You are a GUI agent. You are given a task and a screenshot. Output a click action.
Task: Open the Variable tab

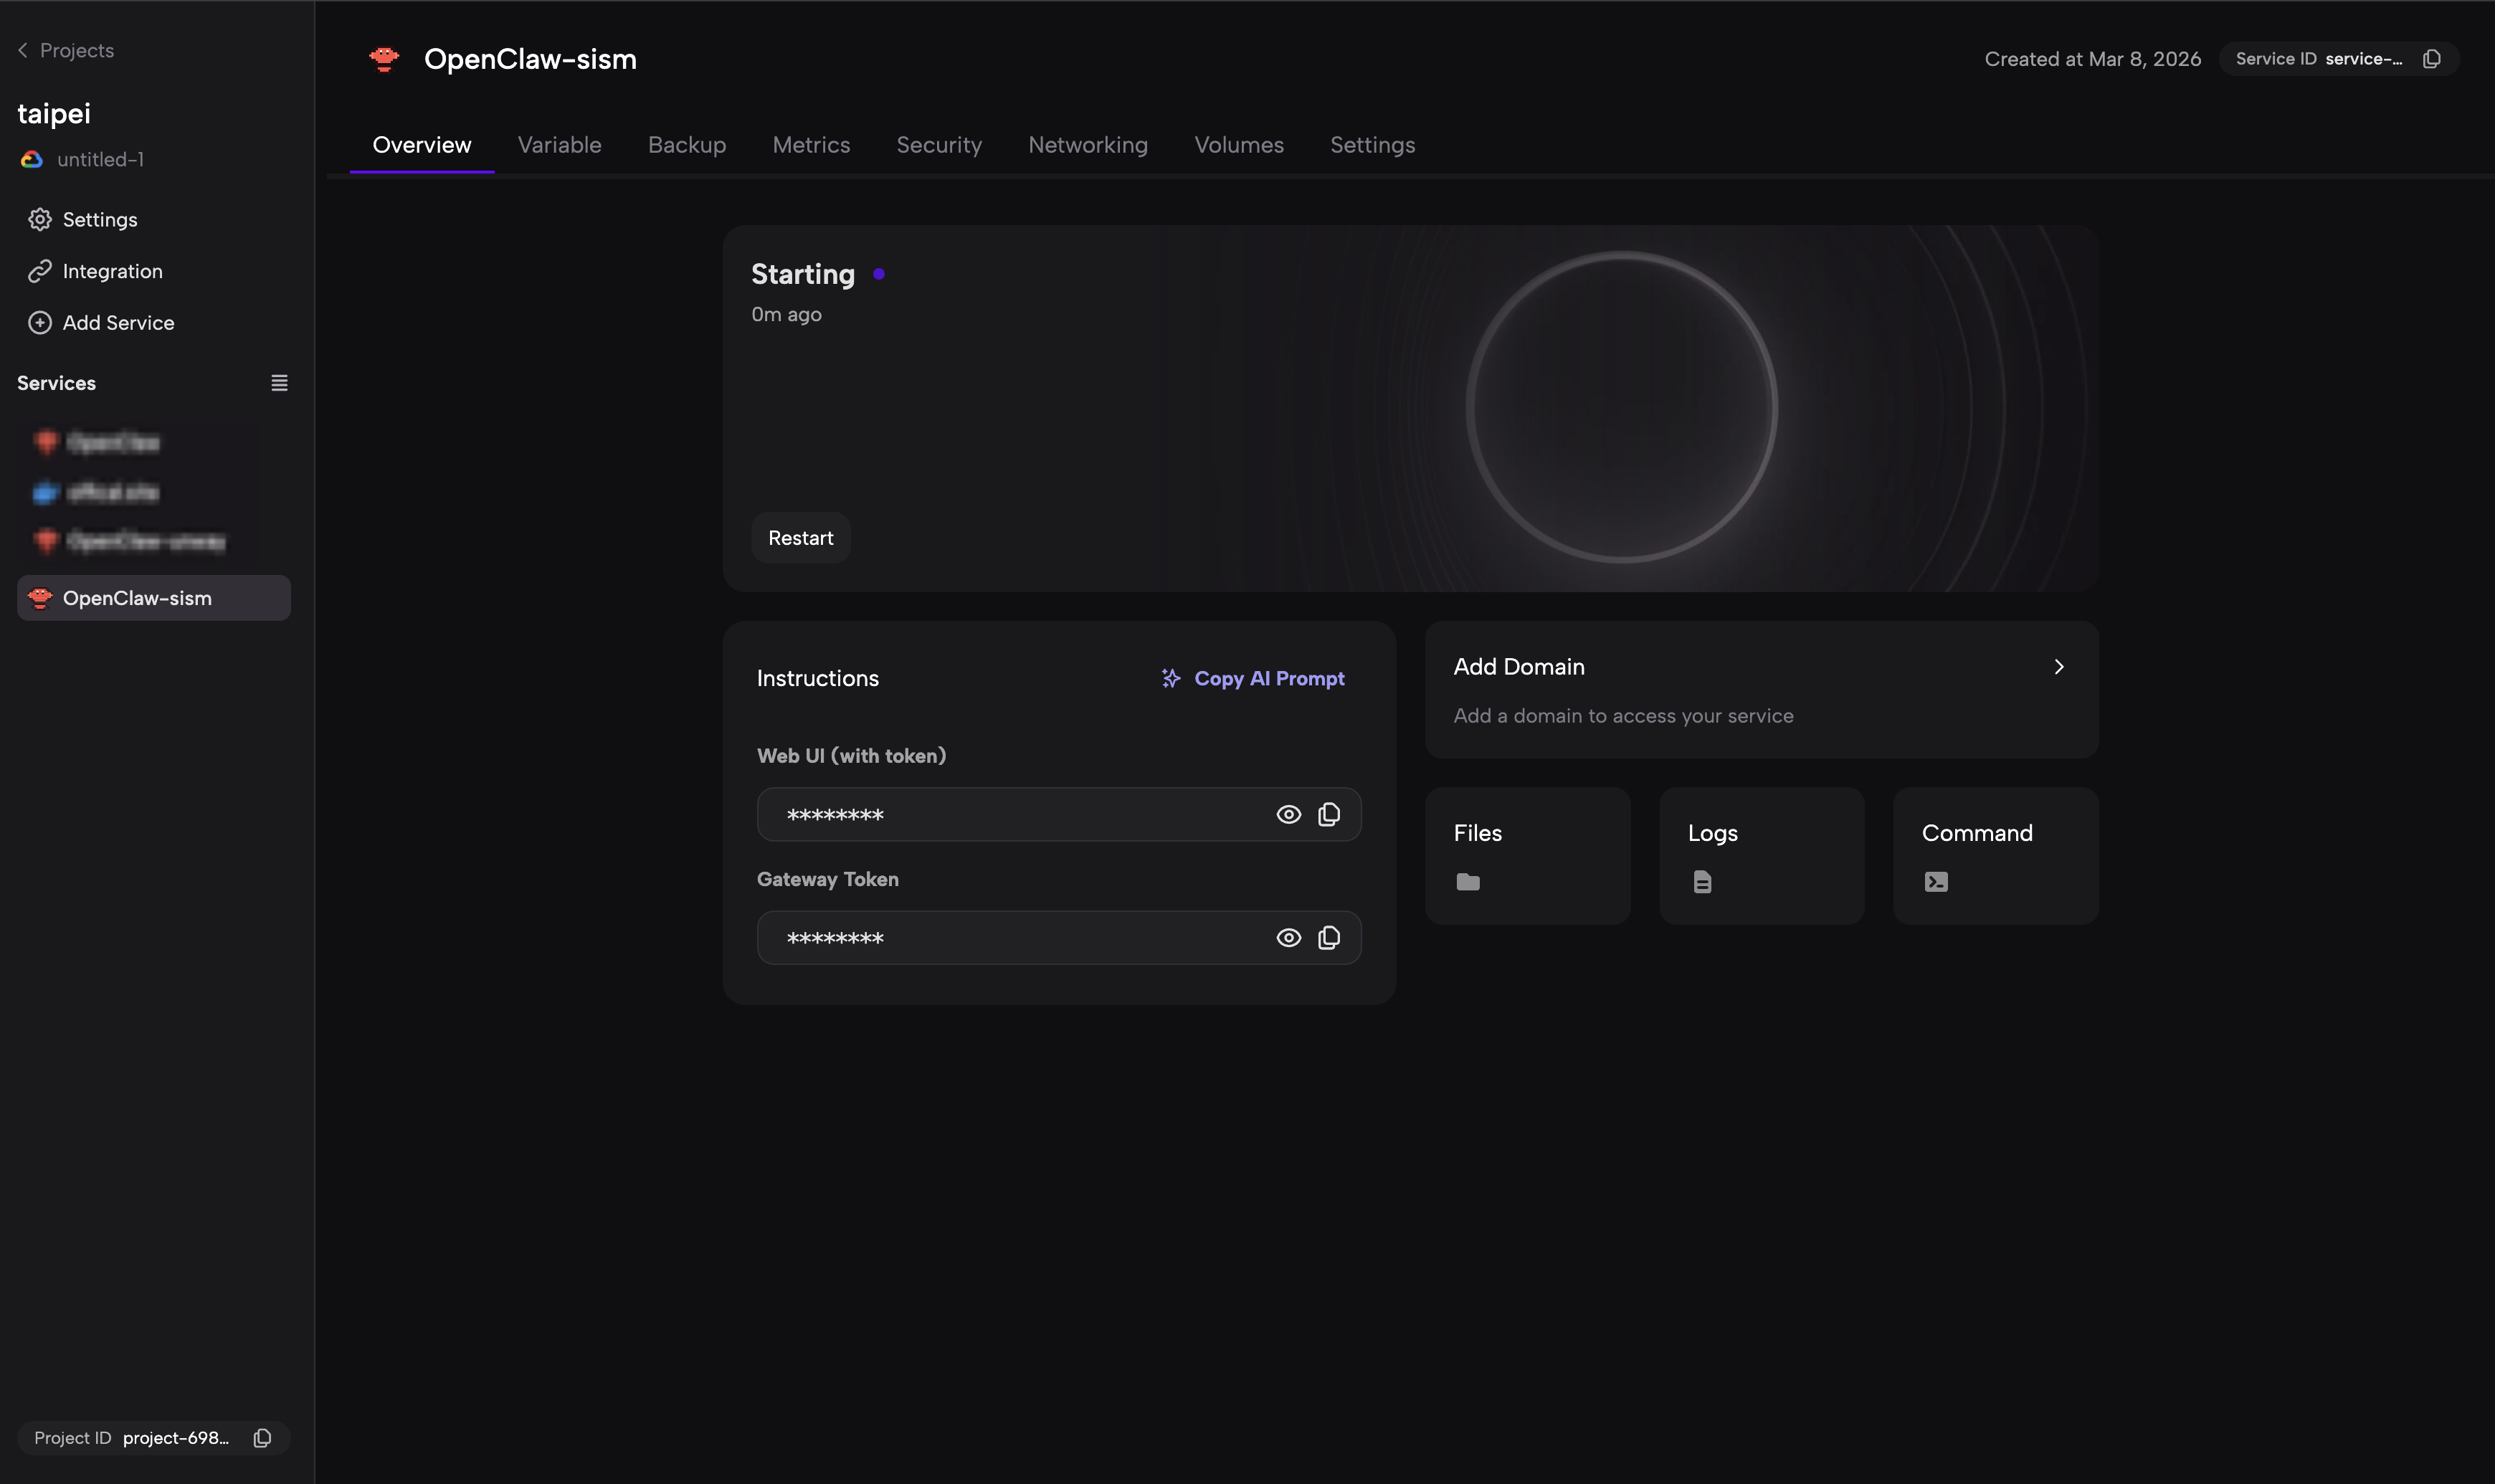click(x=559, y=145)
